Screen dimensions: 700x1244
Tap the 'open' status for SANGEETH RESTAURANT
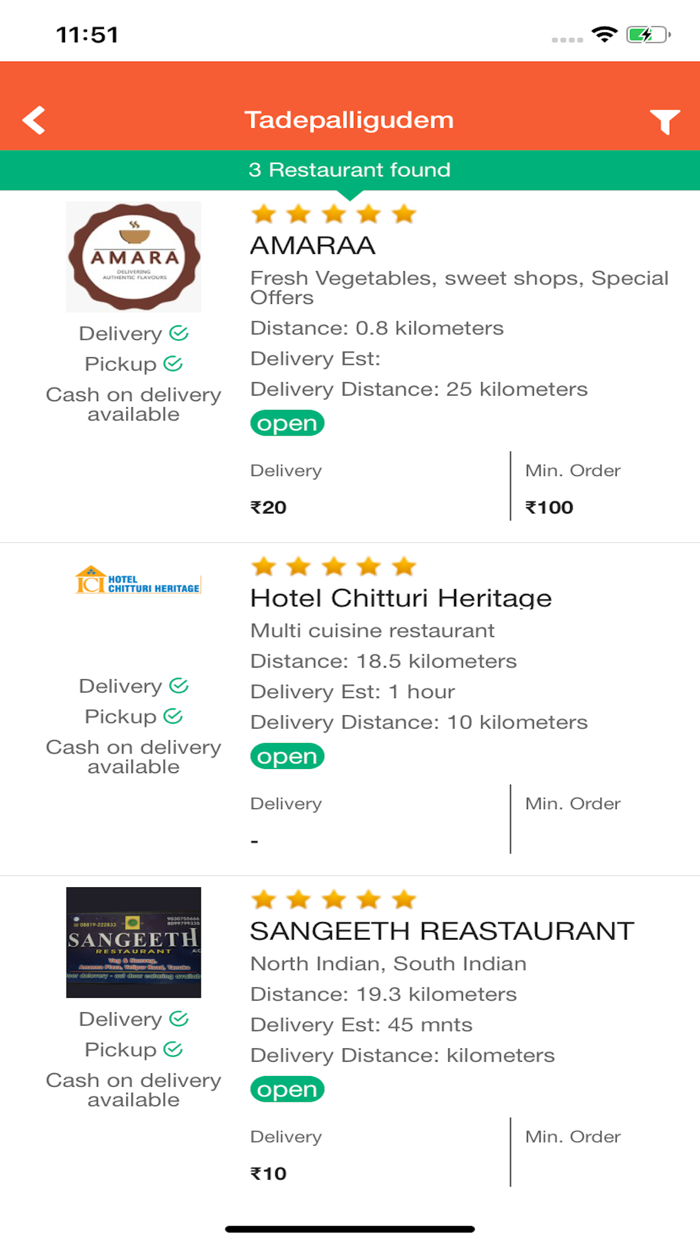[287, 1089]
